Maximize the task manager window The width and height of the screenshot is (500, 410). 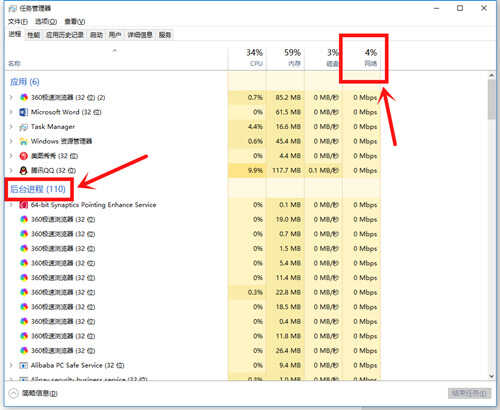tap(460, 8)
